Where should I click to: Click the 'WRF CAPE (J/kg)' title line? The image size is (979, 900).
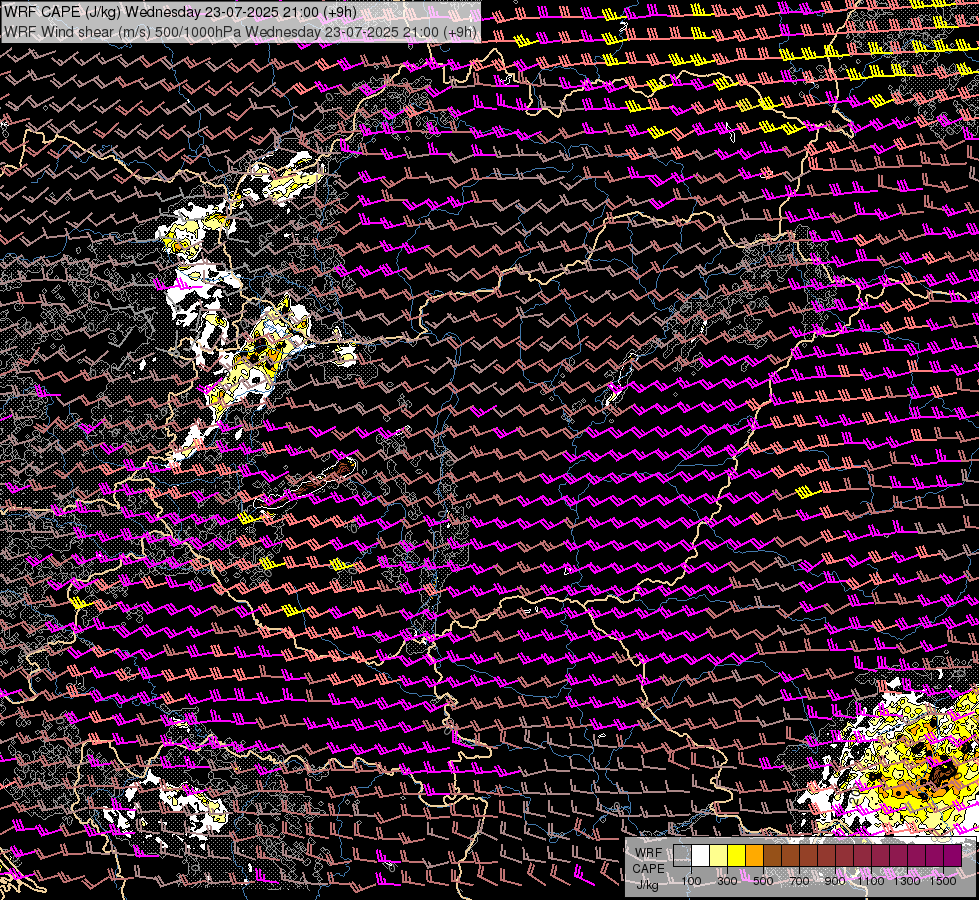click(x=180, y=12)
